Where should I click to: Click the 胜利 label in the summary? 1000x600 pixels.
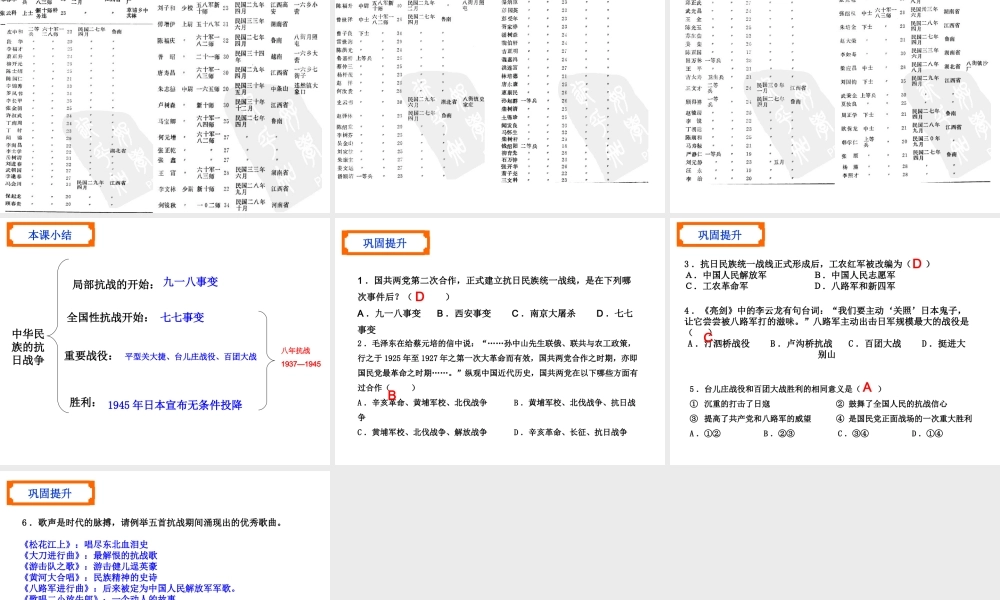pos(83,402)
